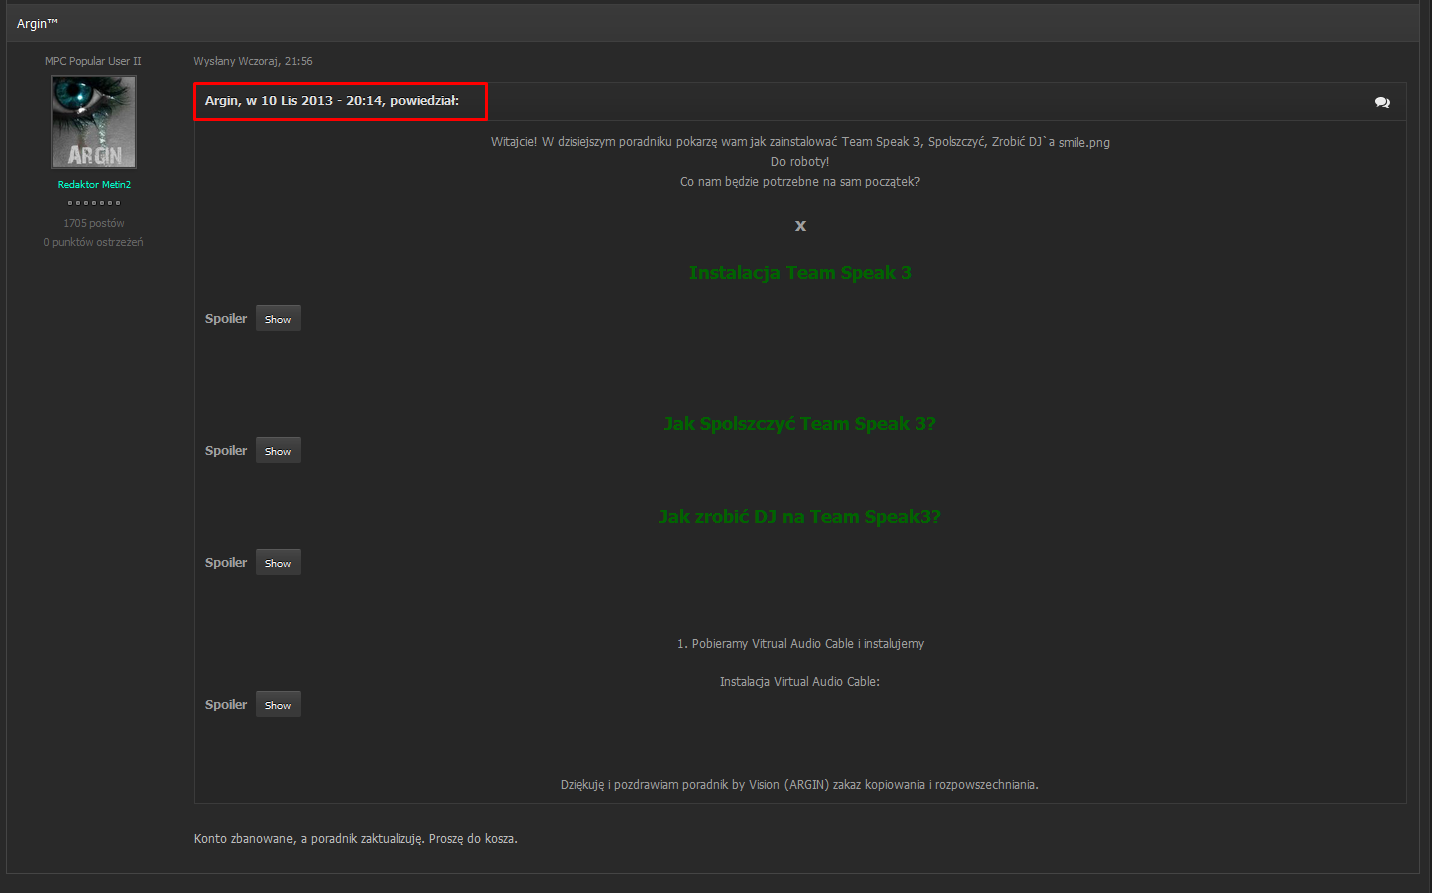Image resolution: width=1432 pixels, height=893 pixels.
Task: Click the Jak Spolszczyć Team Speak 3? heading
Action: point(800,424)
